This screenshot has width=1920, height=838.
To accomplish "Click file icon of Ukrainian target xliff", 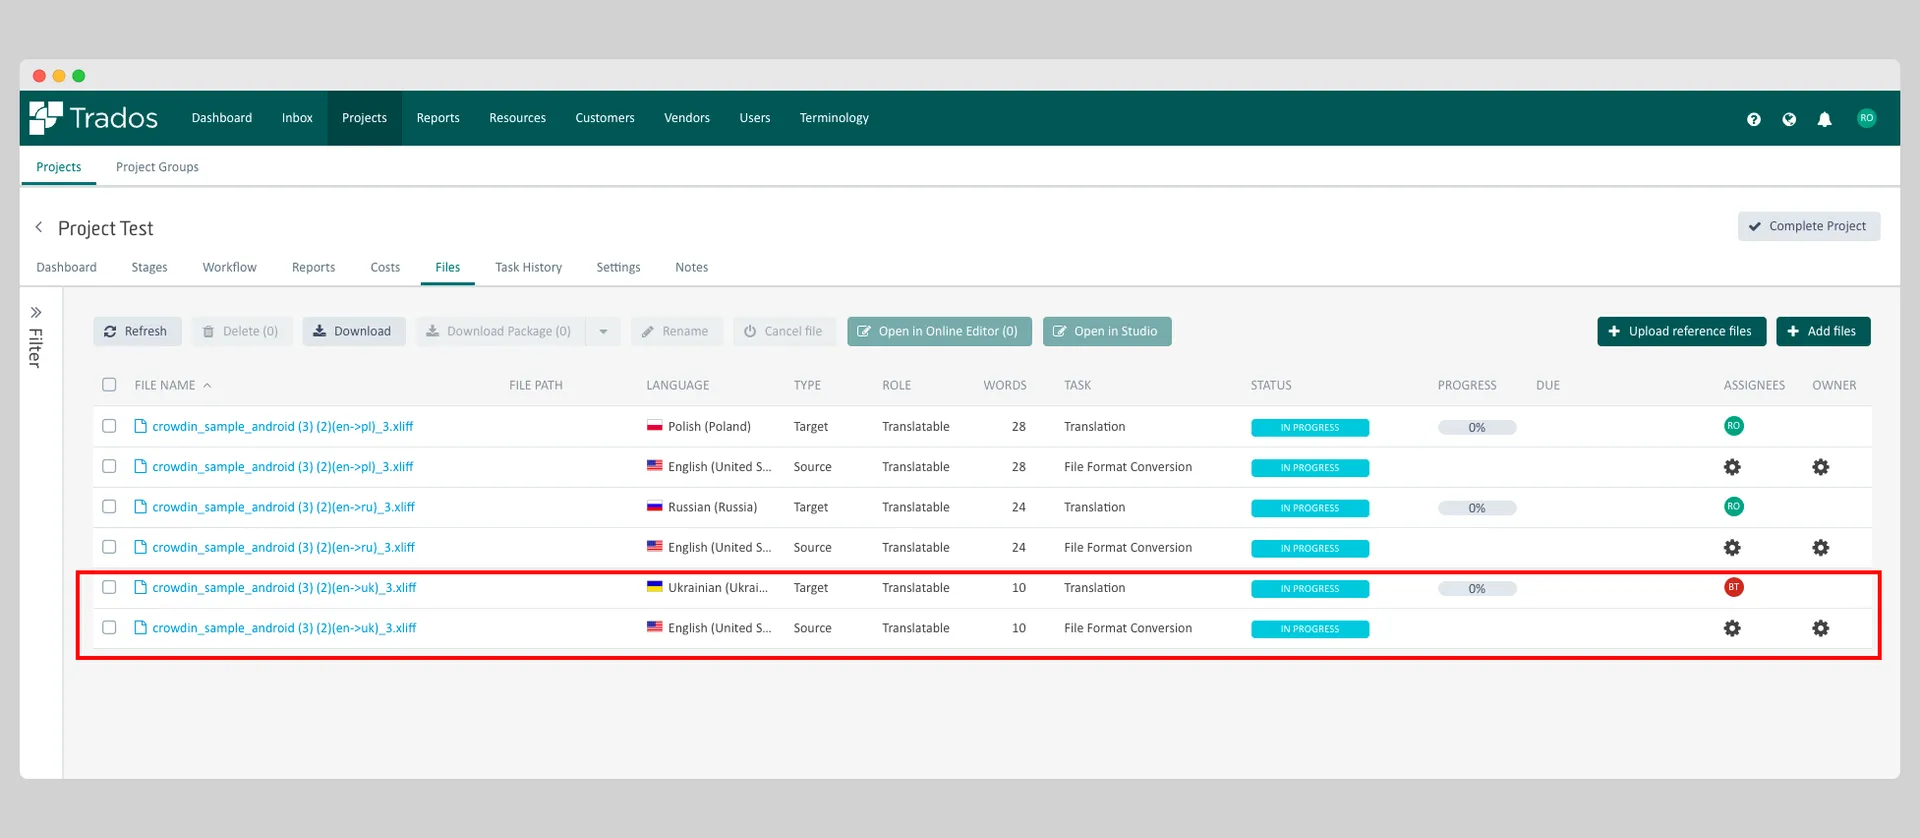I will point(141,587).
